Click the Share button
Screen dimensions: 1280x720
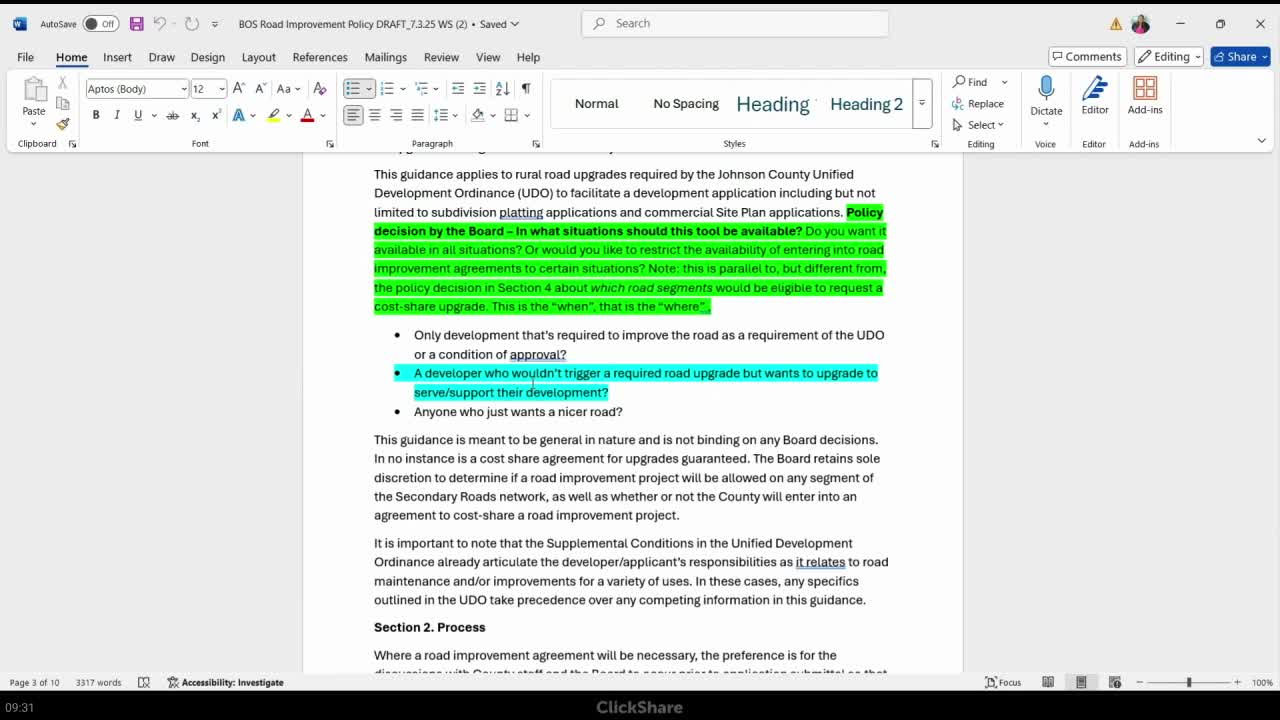(x=1240, y=57)
